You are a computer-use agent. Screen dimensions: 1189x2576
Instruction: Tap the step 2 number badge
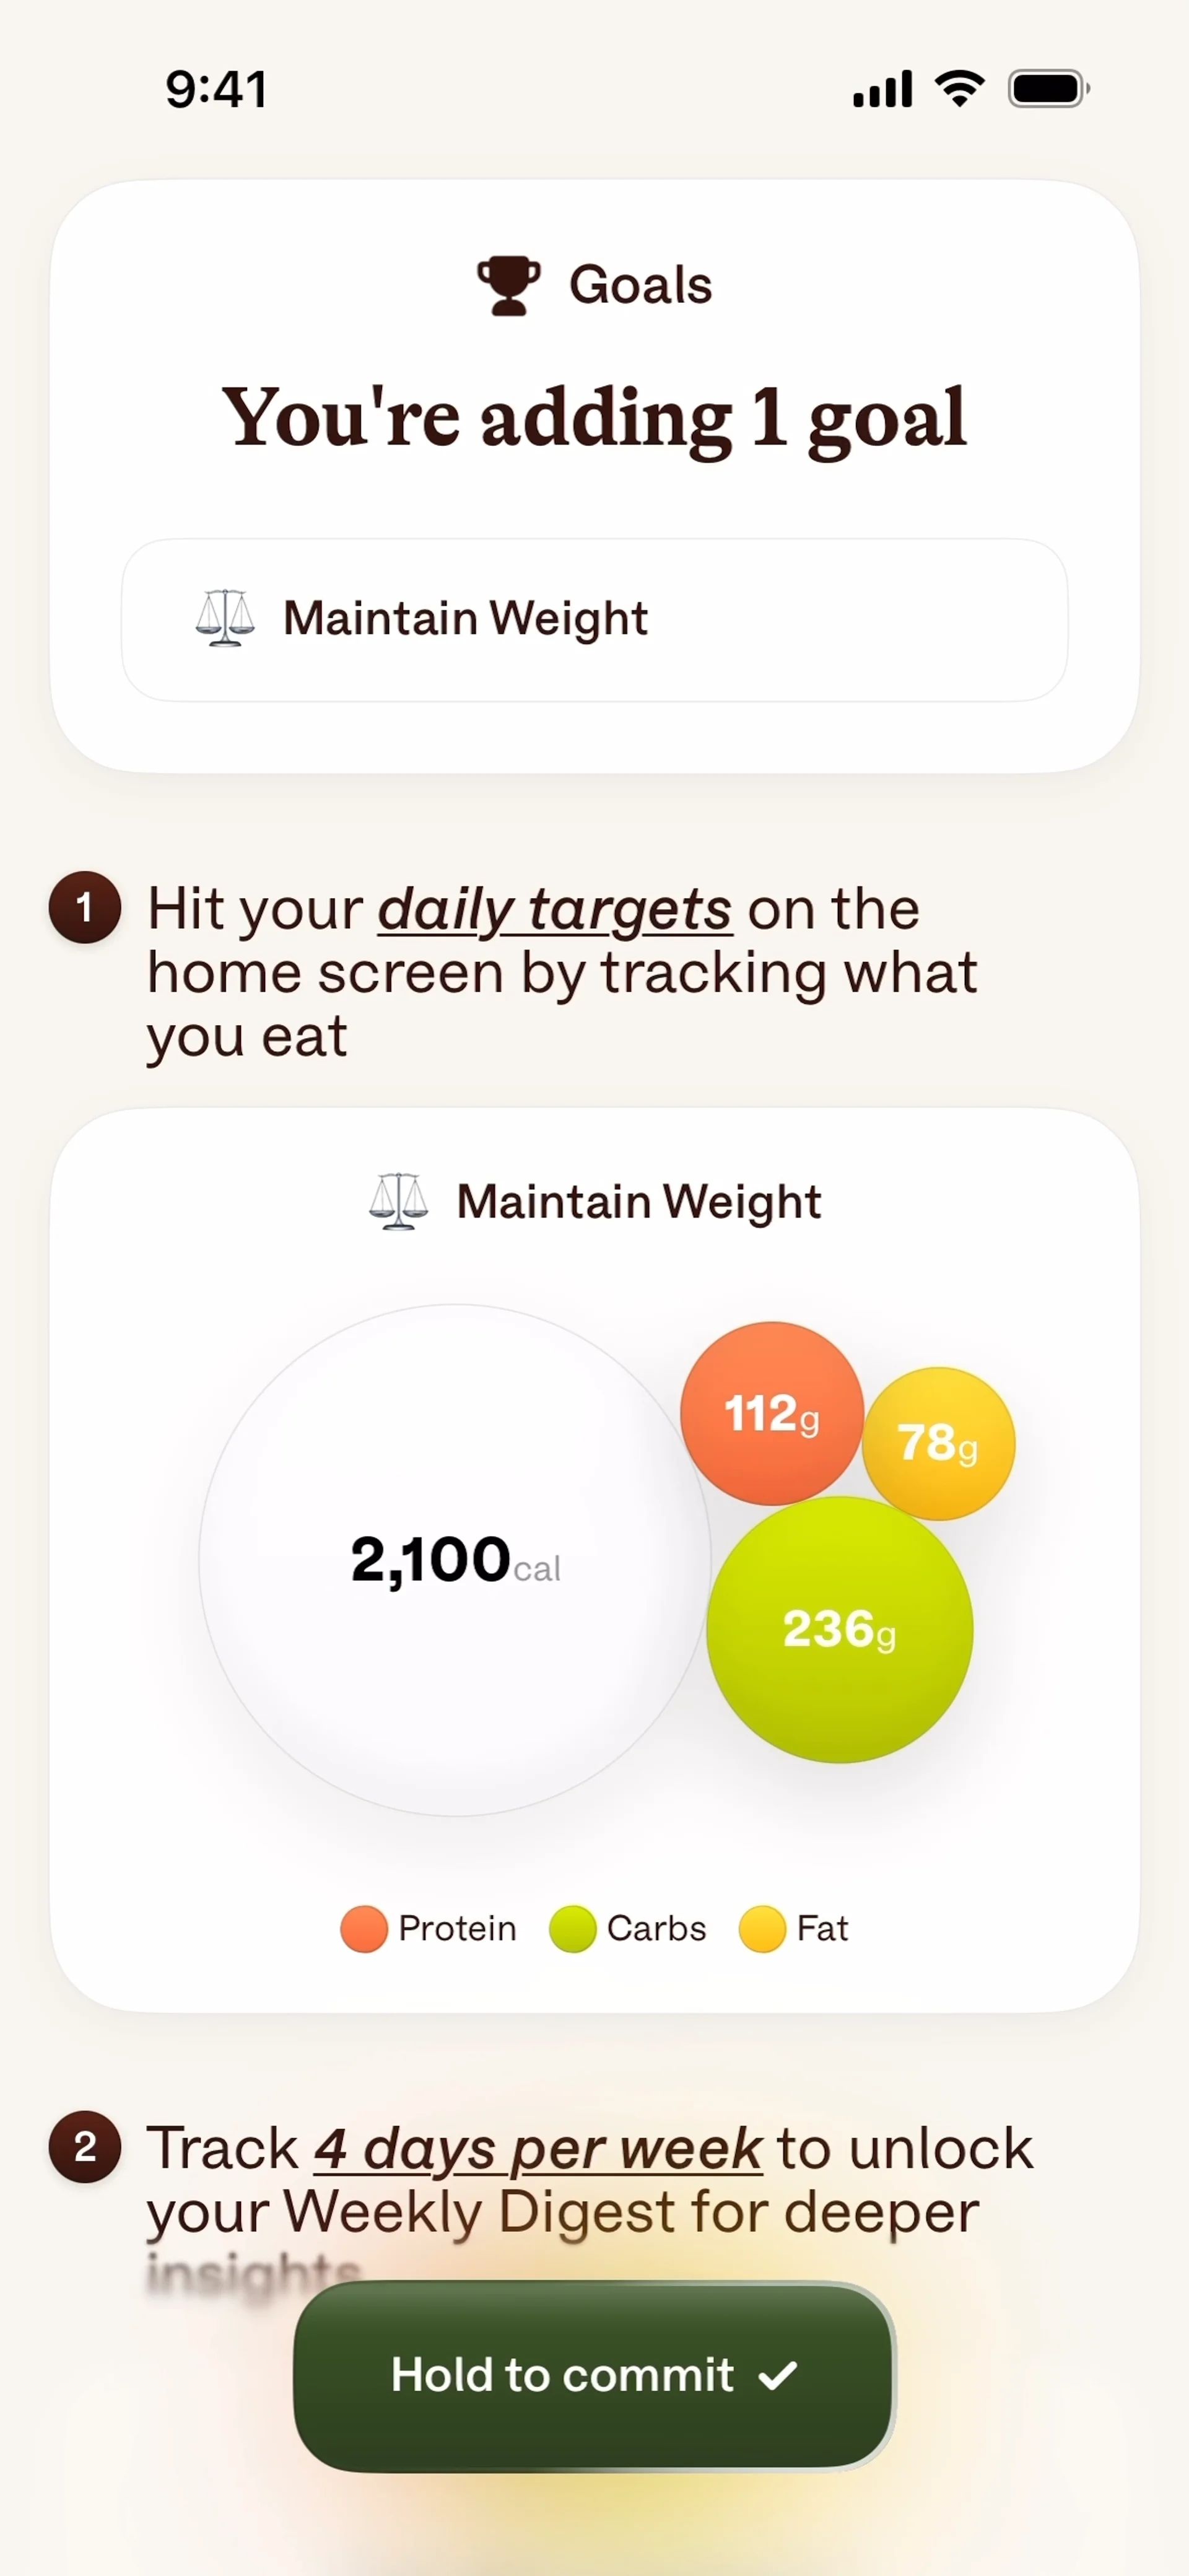(85, 2147)
